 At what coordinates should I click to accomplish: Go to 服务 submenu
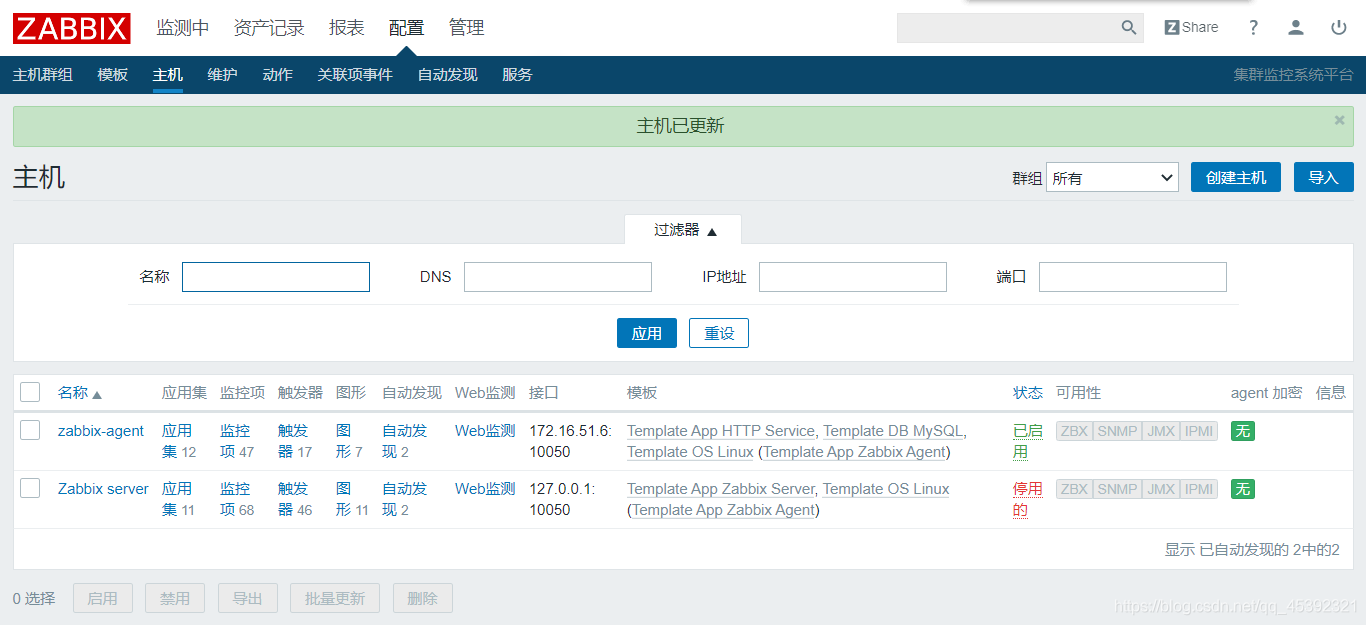pos(517,75)
